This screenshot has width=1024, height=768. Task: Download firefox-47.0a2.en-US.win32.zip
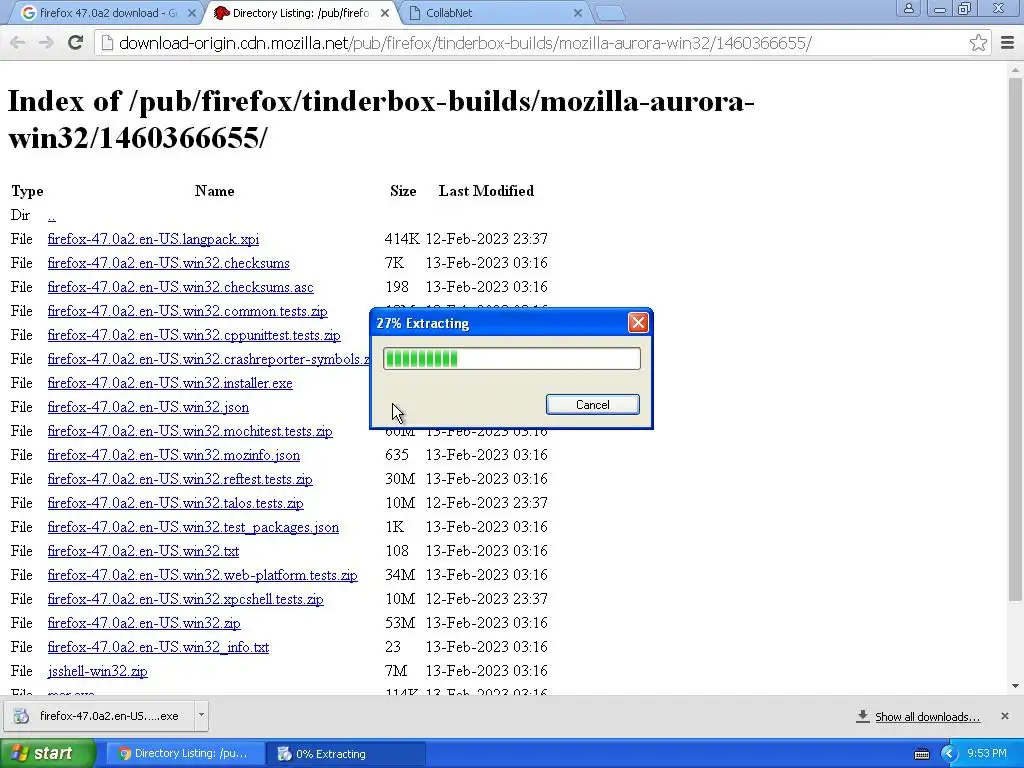tap(144, 623)
